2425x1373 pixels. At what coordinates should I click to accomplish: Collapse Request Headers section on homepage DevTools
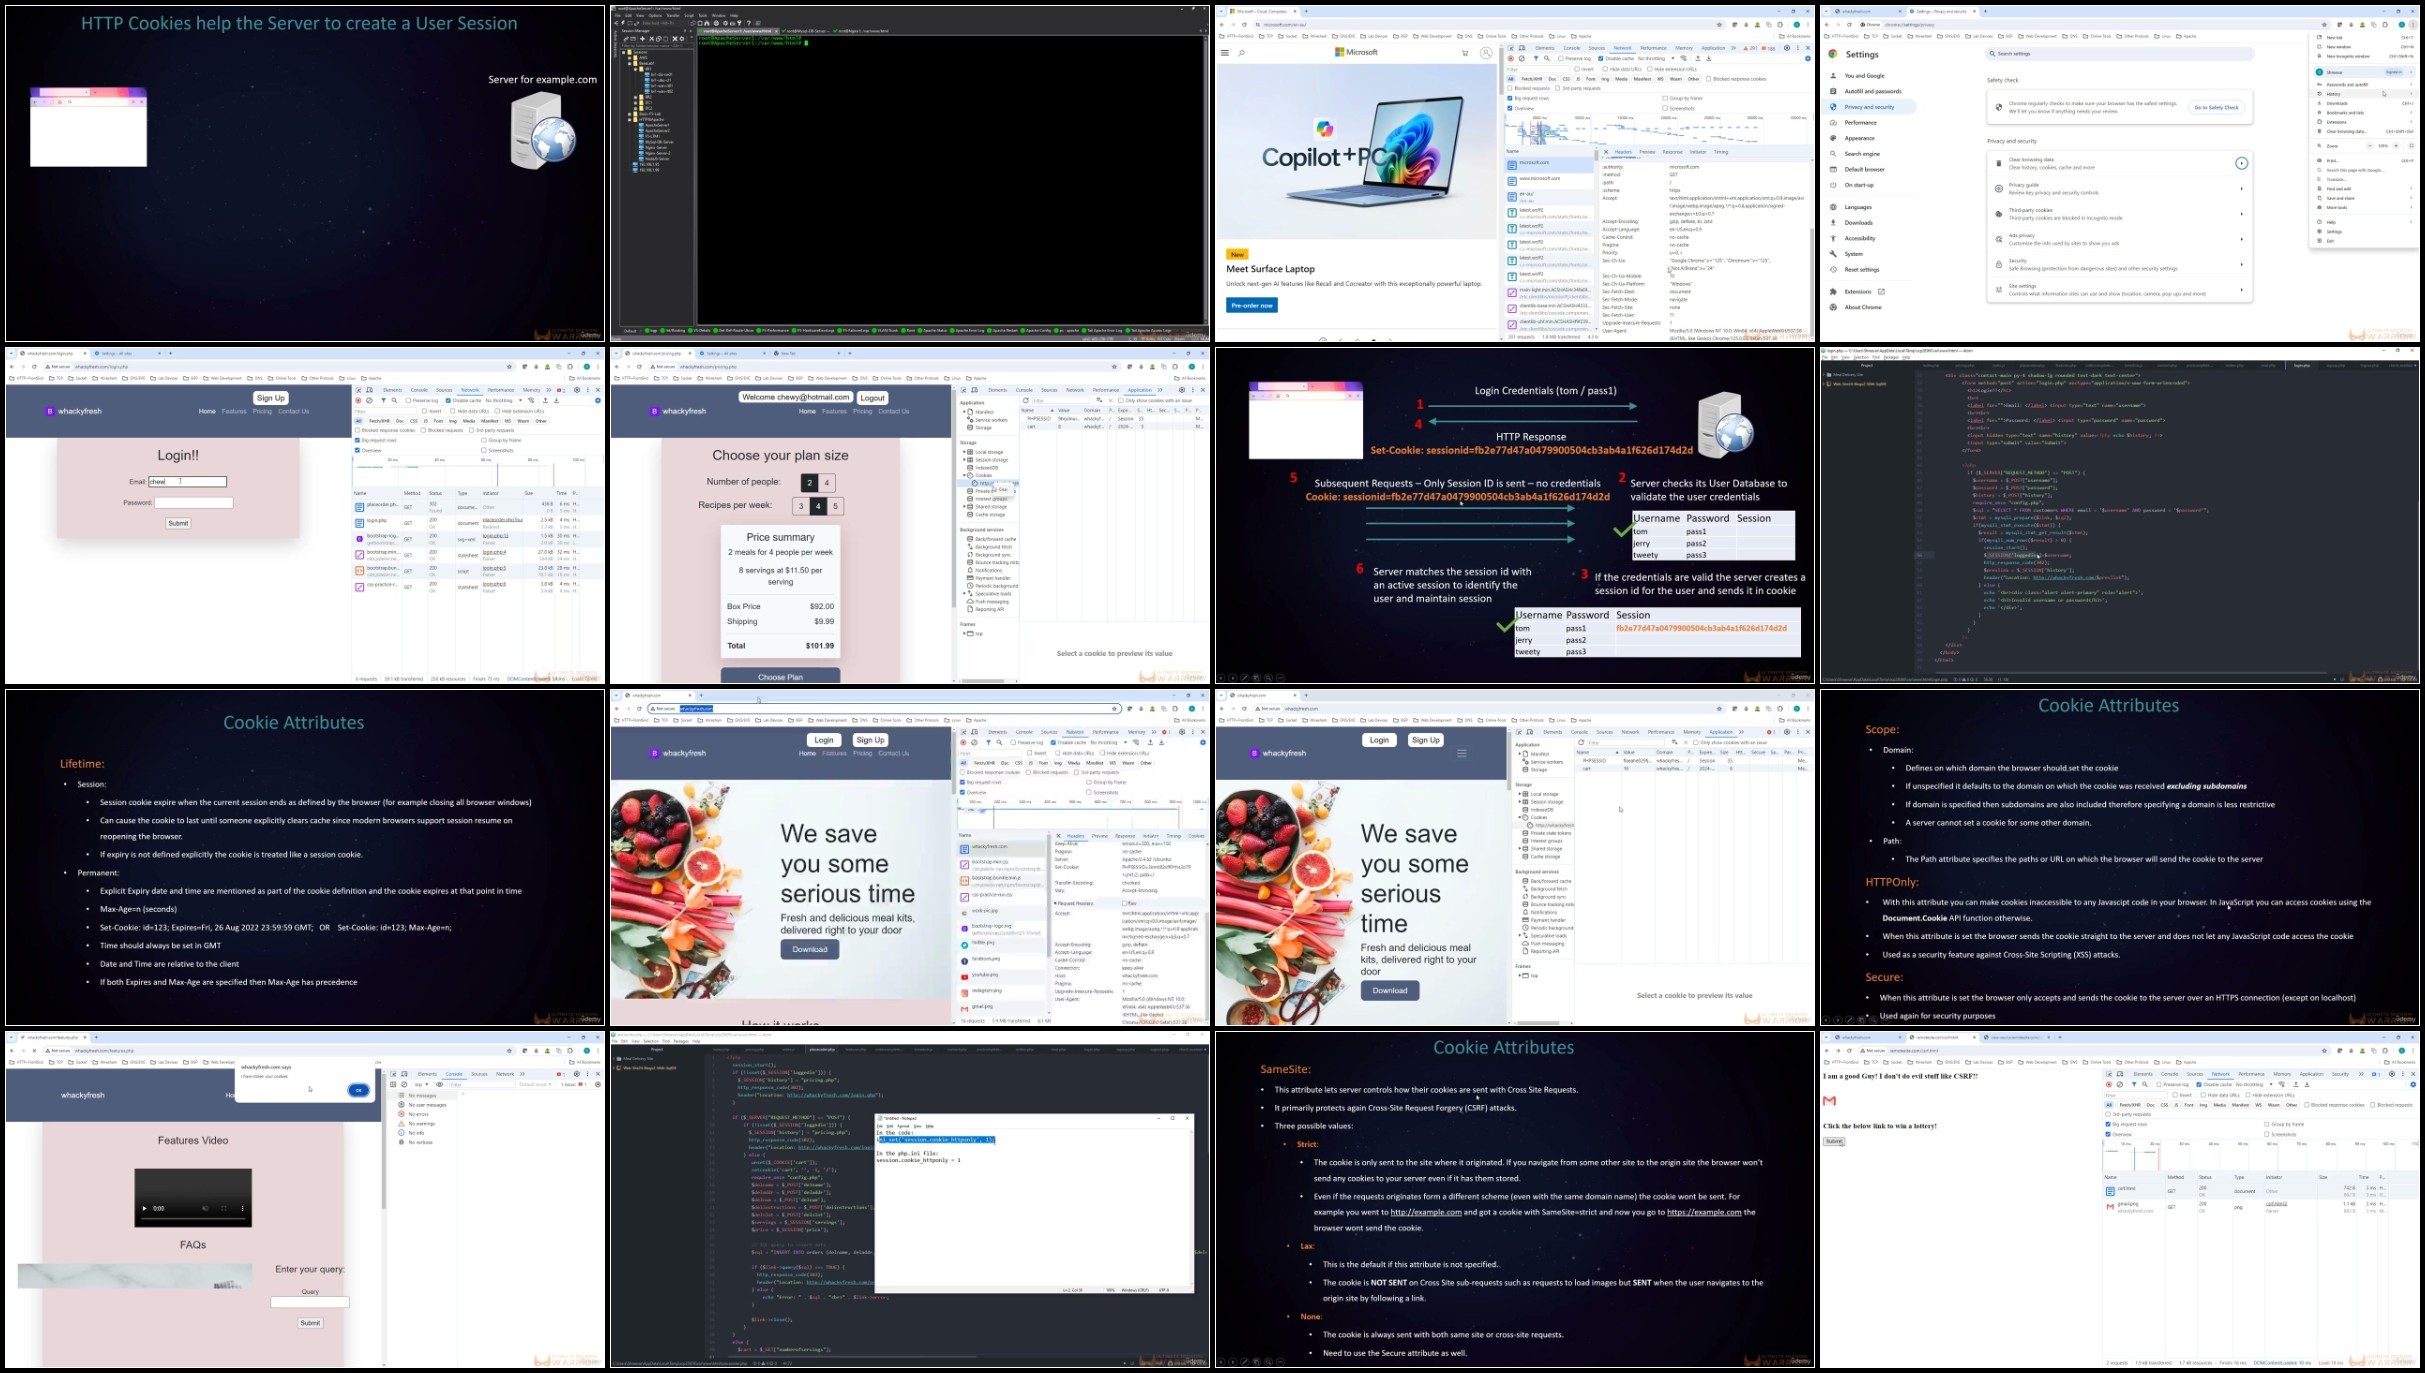pos(1055,903)
